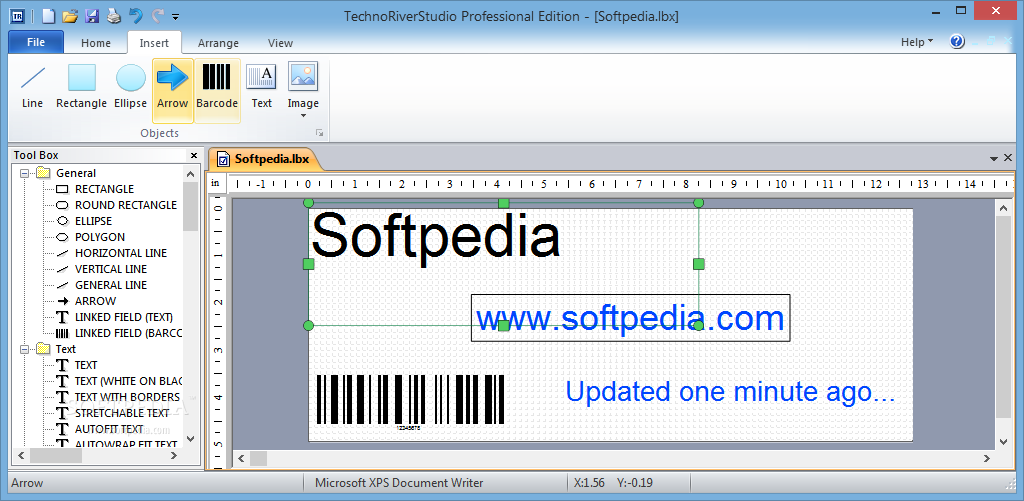Image resolution: width=1024 pixels, height=501 pixels.
Task: Click Tool Box vertical scrollbar thumb
Action: (x=190, y=206)
